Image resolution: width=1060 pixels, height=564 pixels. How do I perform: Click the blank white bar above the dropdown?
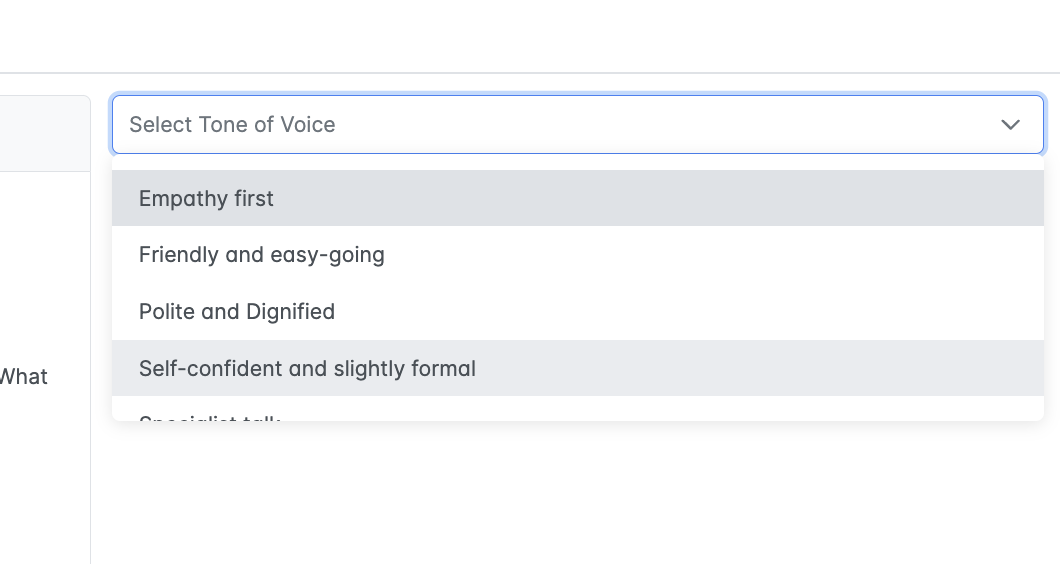point(530,36)
